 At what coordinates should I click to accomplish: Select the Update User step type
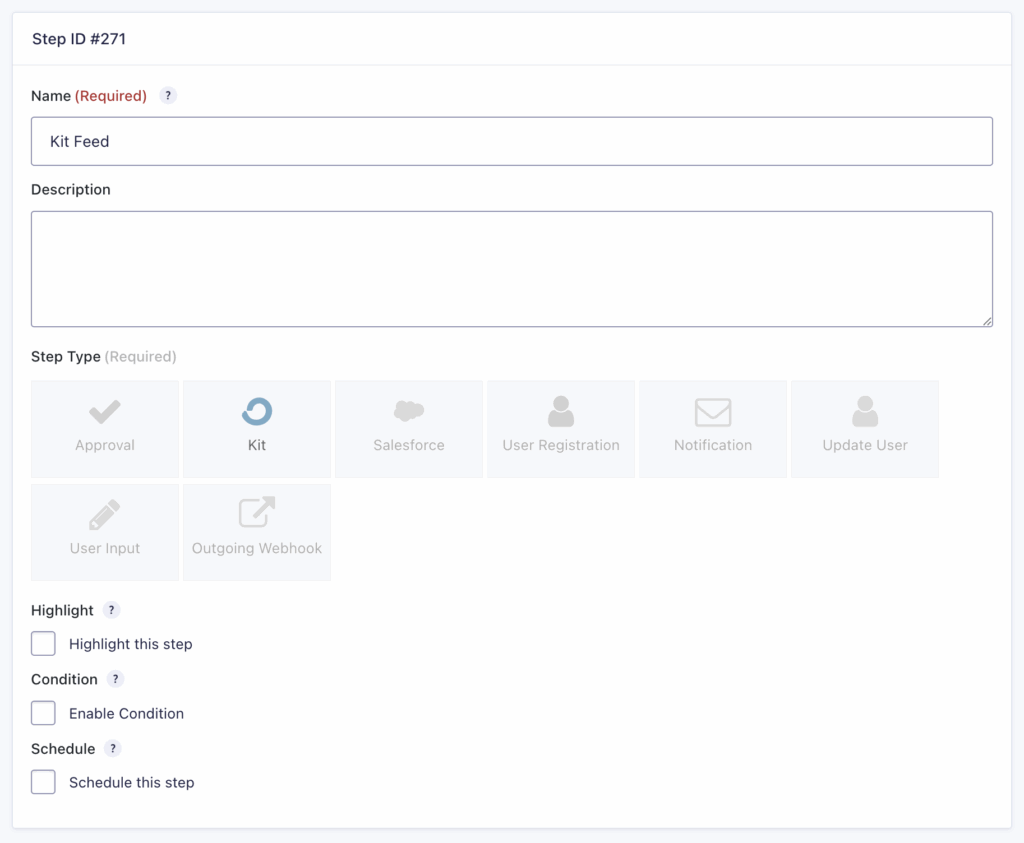click(864, 428)
